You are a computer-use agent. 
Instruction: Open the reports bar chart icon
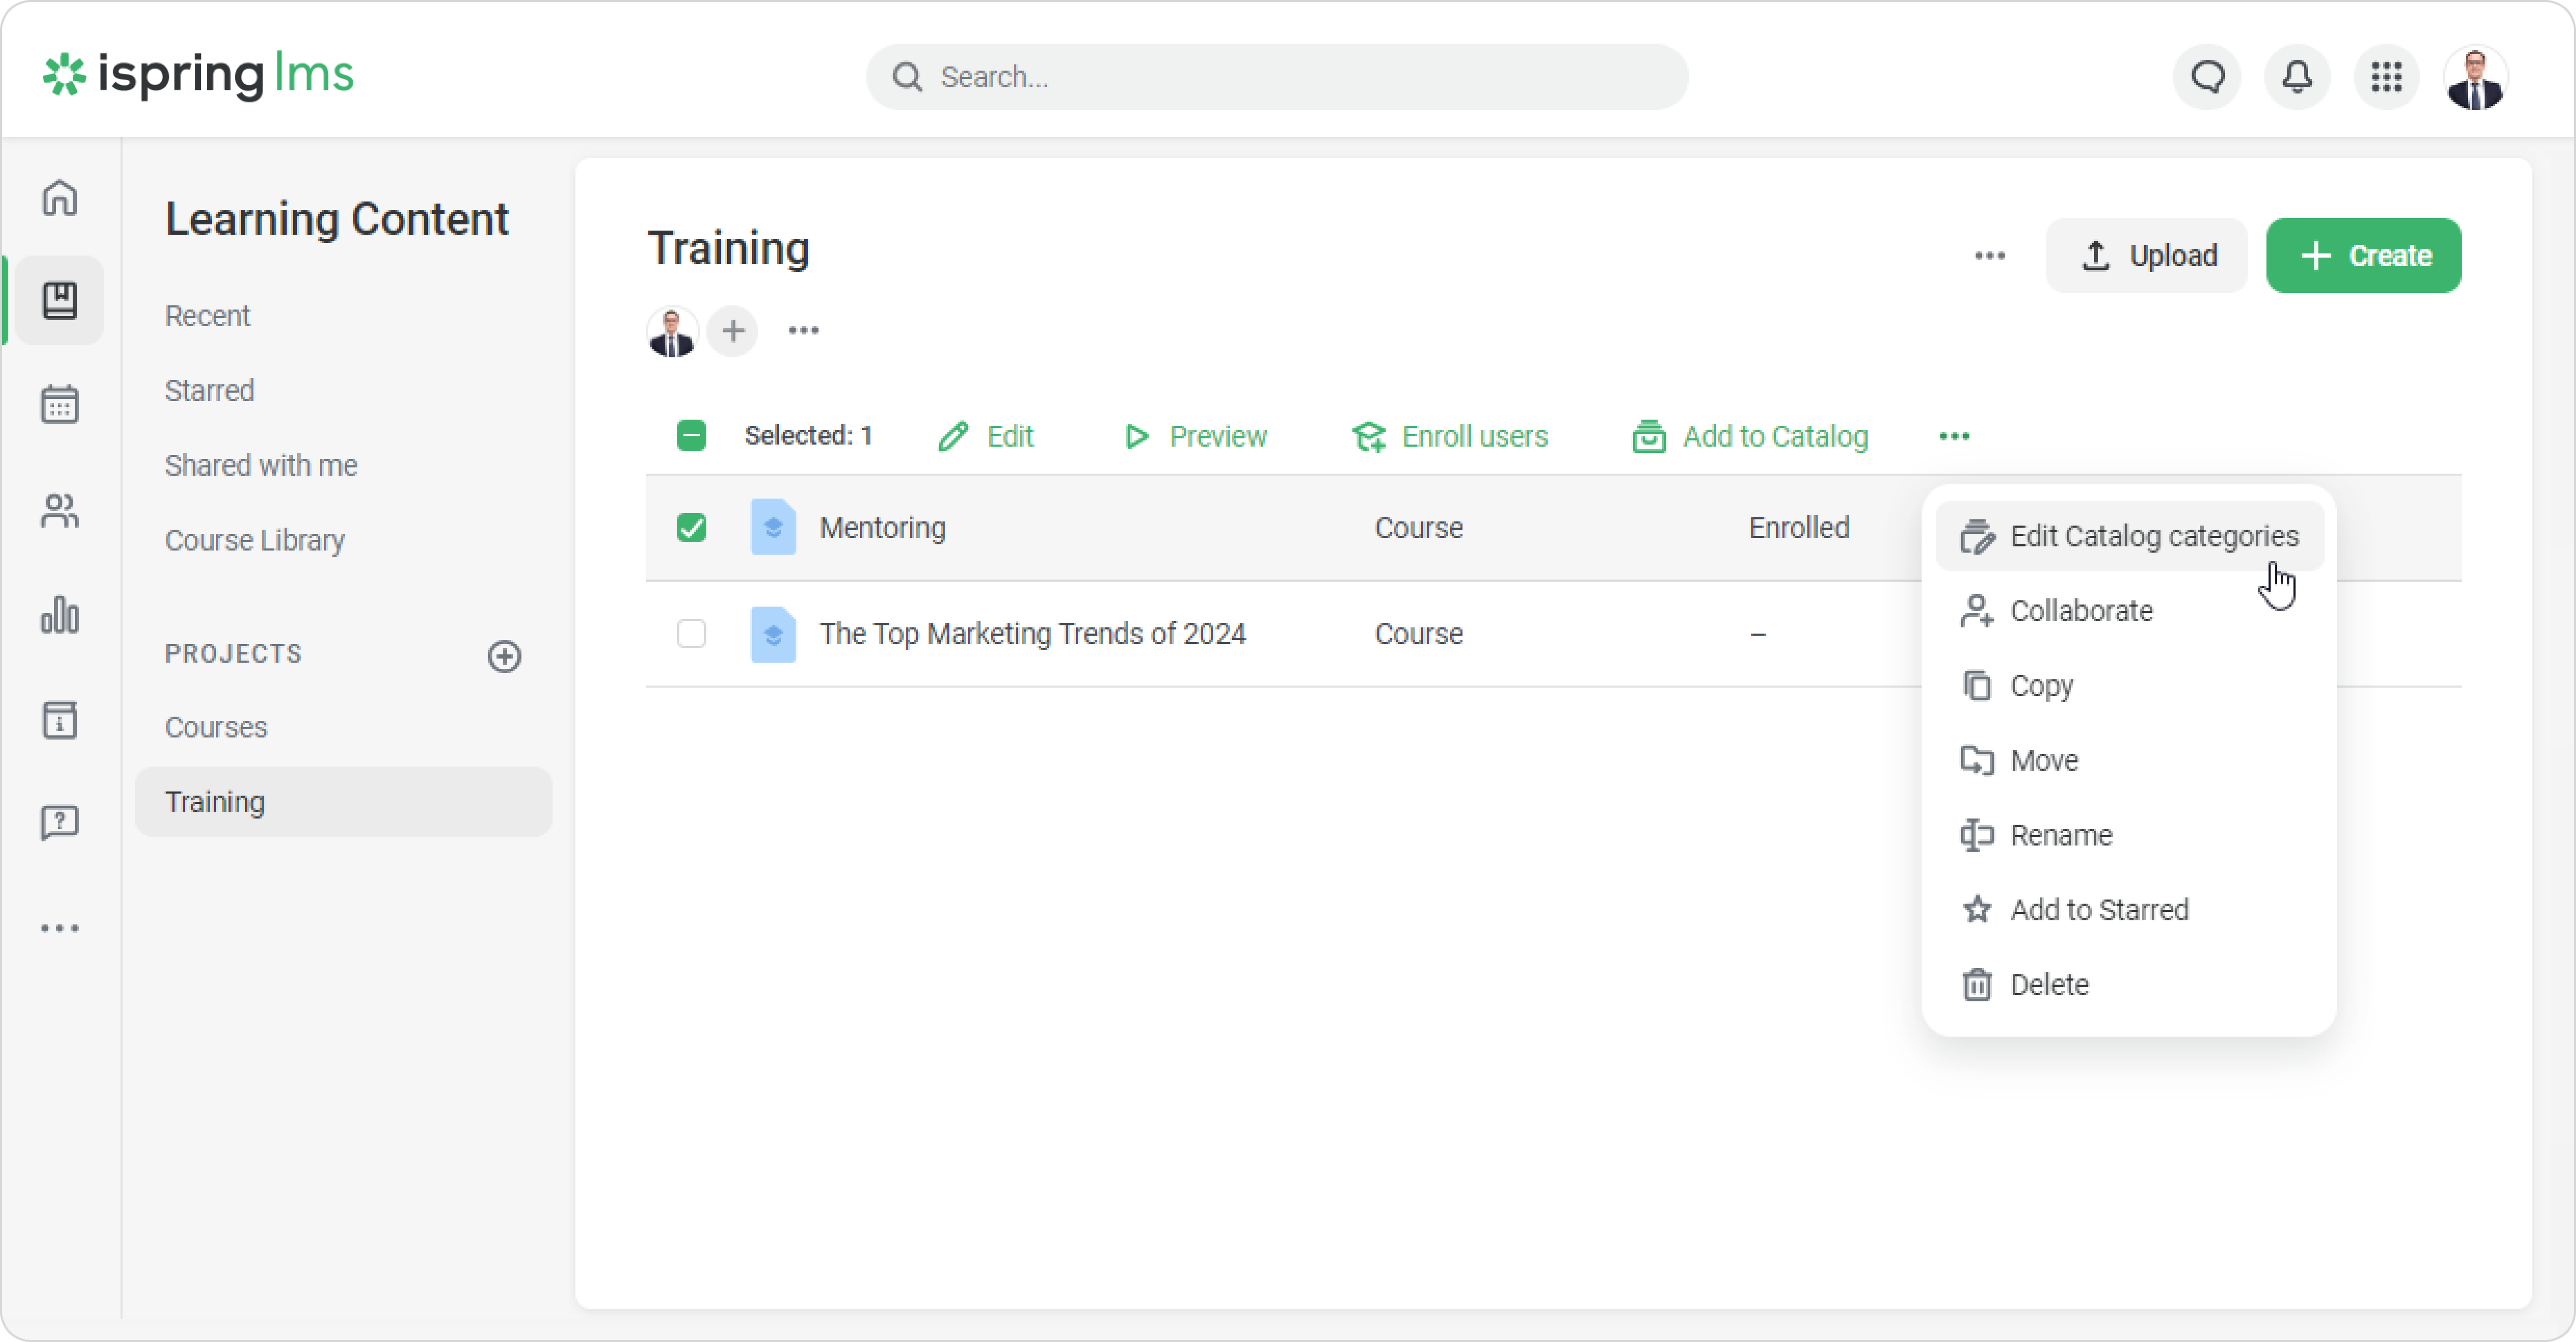pos(60,615)
